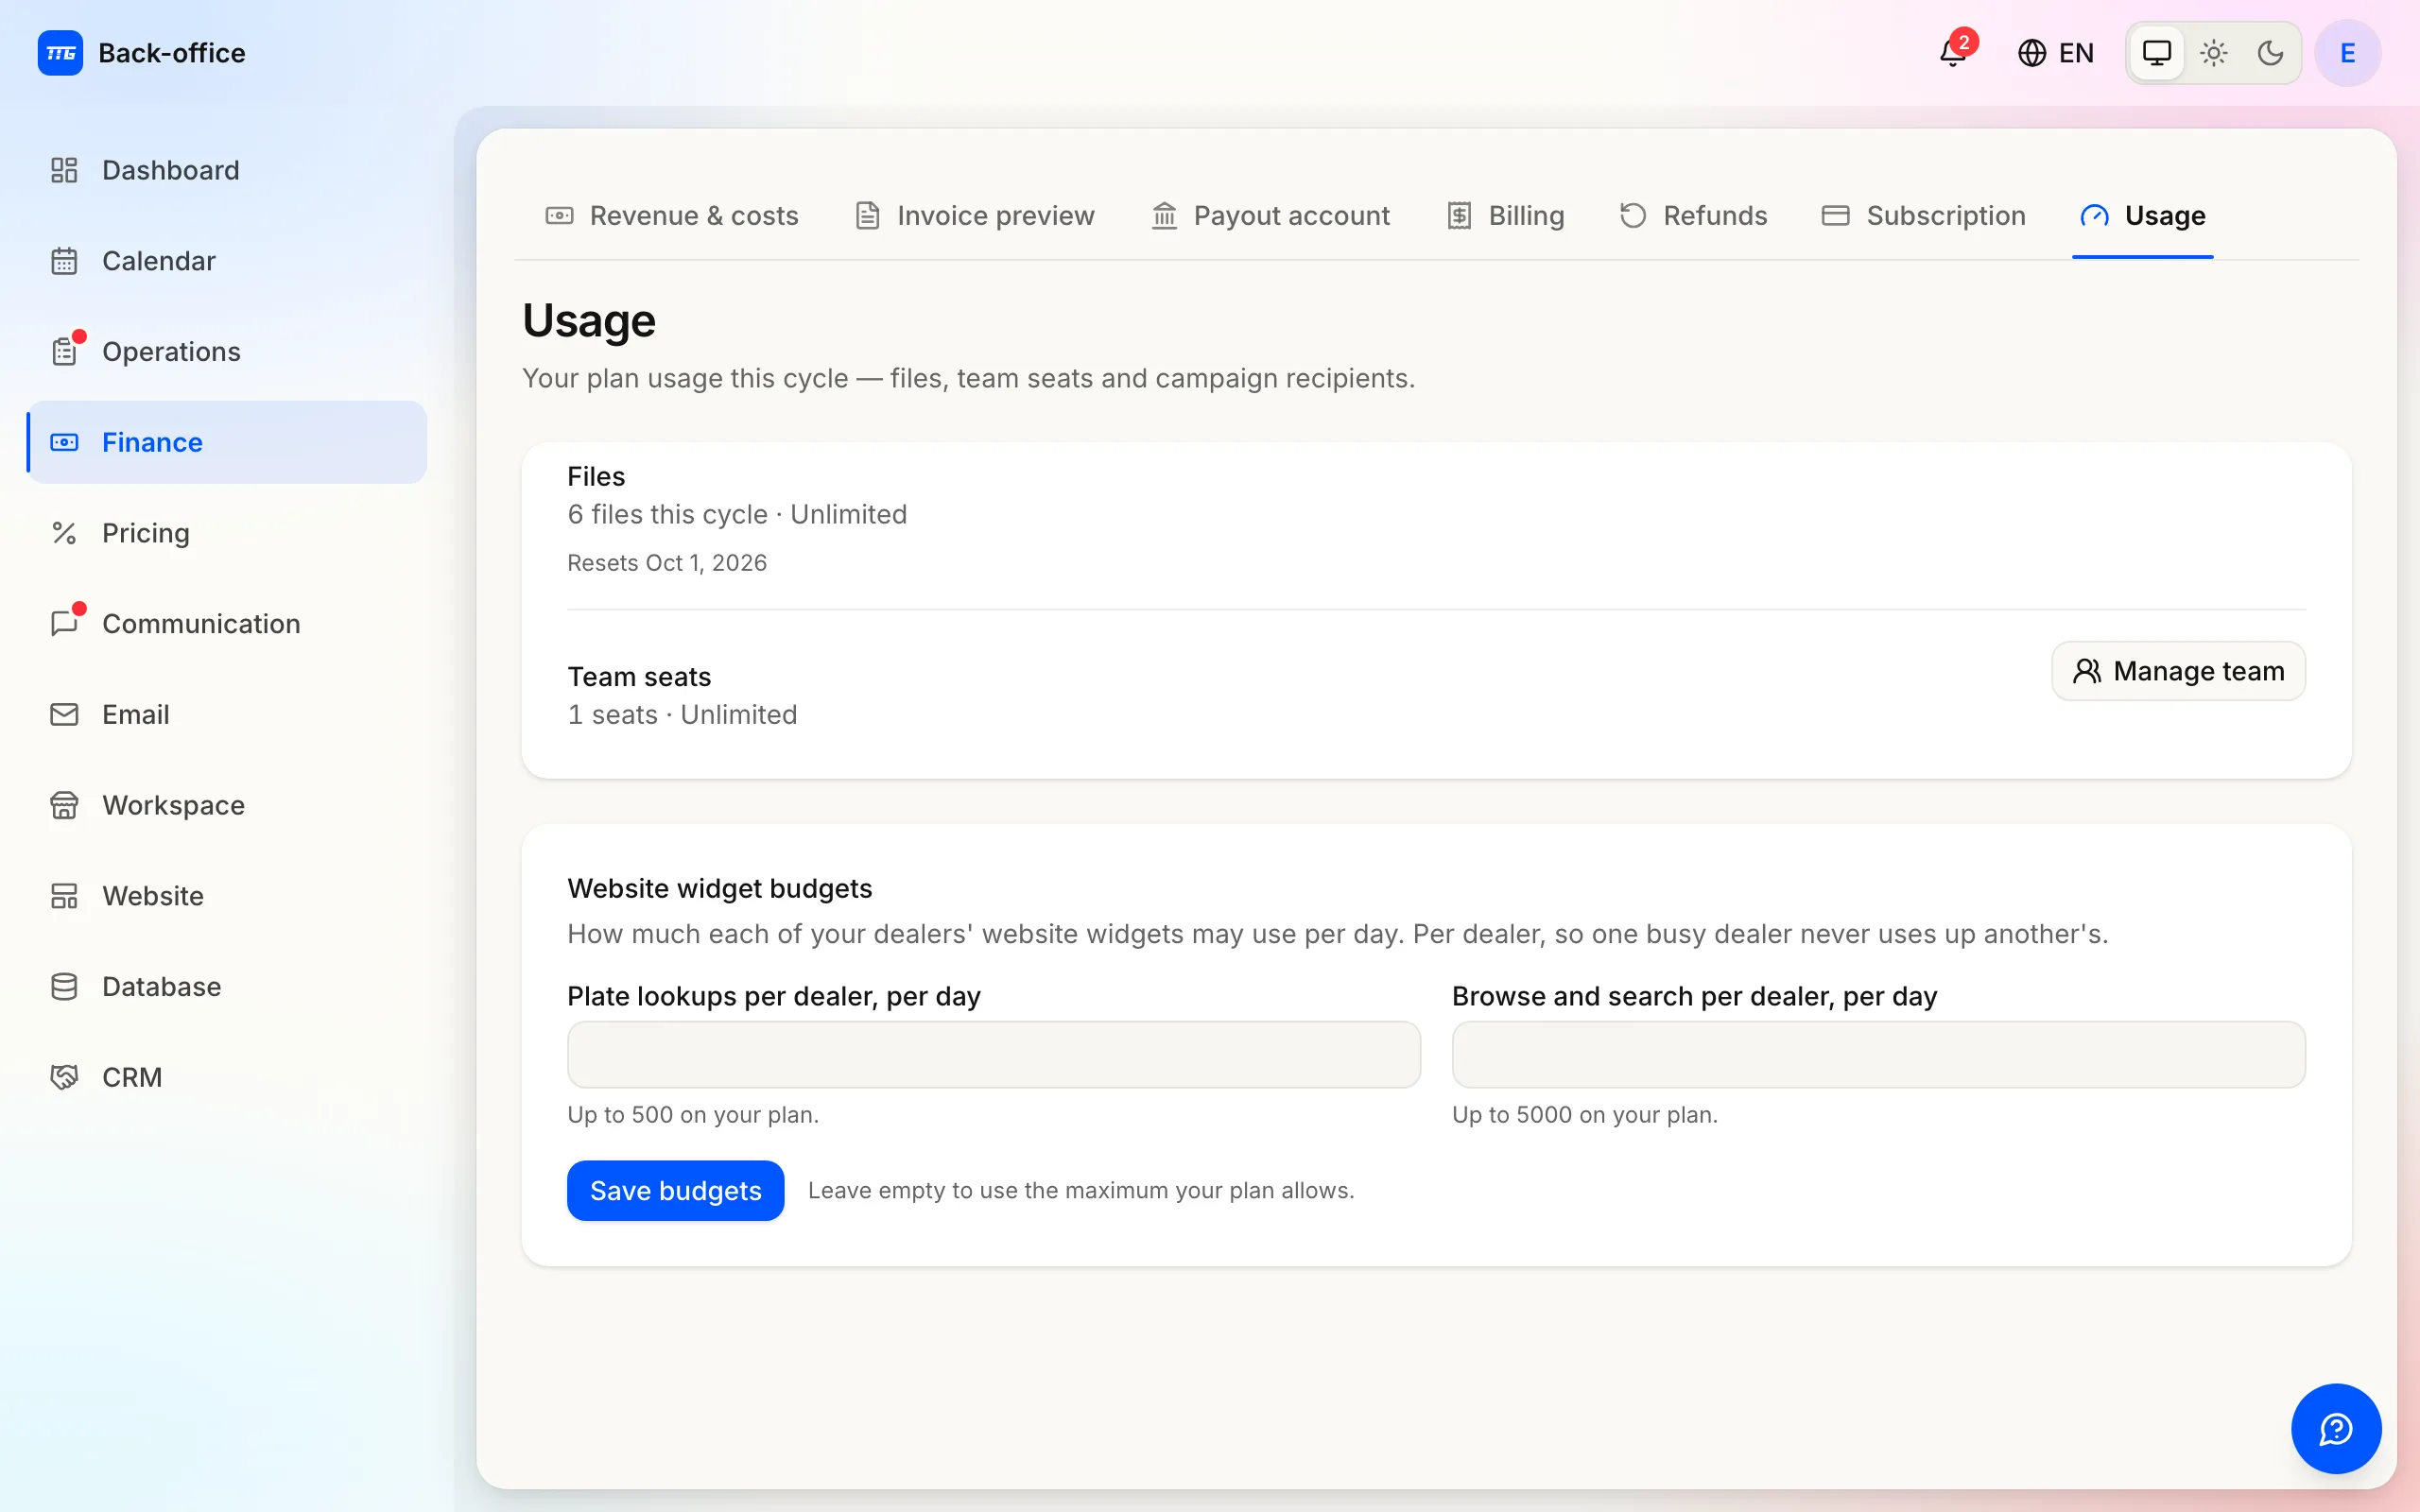
Task: Switch to Revenue & costs tab
Action: tap(672, 216)
